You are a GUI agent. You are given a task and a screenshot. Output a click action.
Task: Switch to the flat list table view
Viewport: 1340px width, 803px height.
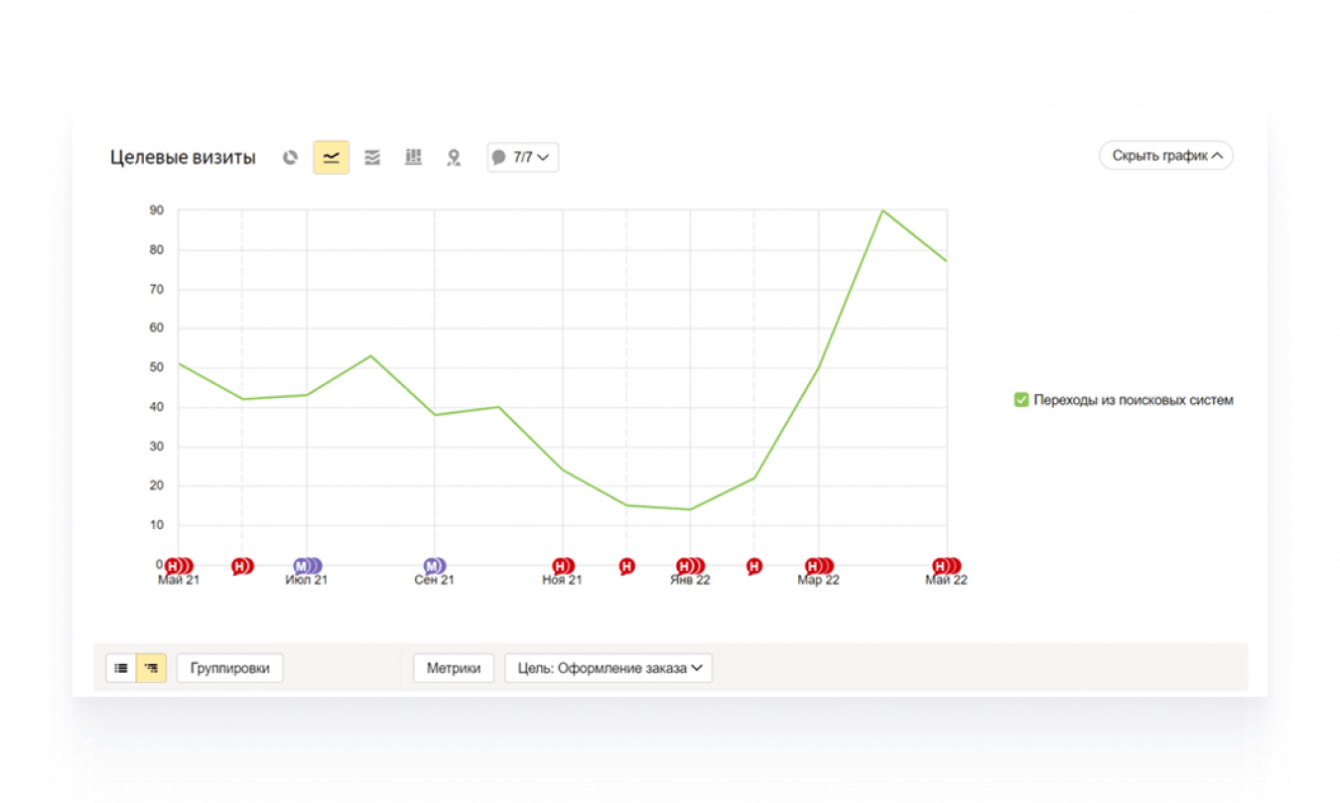[x=121, y=668]
